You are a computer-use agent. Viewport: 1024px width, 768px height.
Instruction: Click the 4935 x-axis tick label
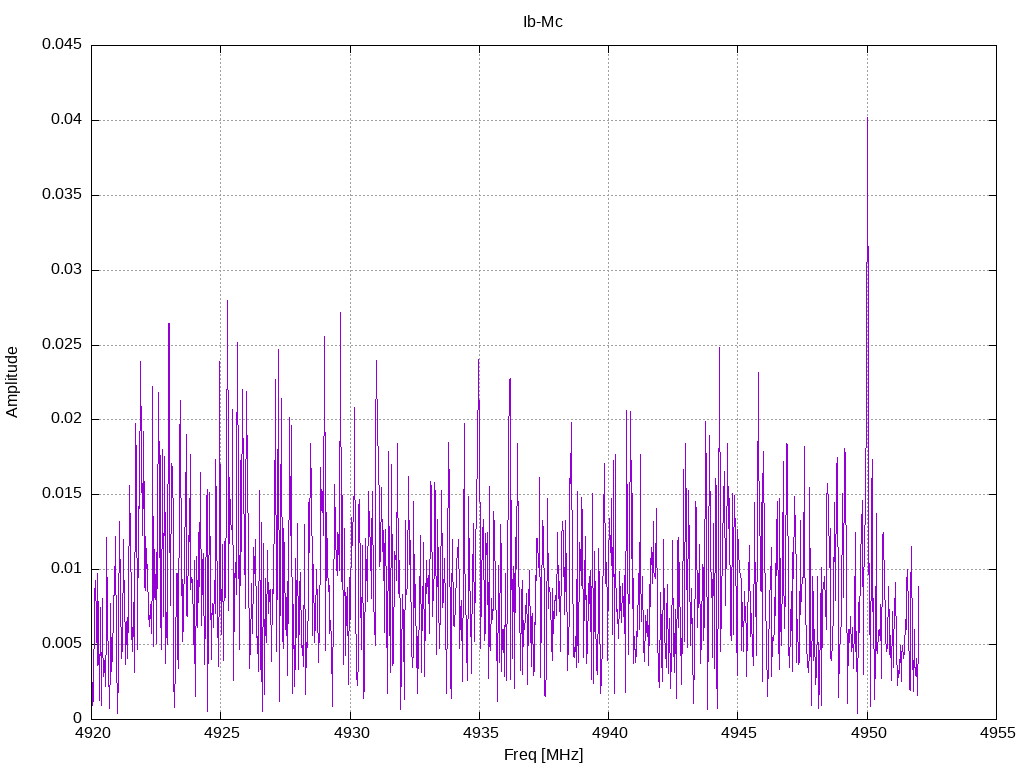coord(479,733)
